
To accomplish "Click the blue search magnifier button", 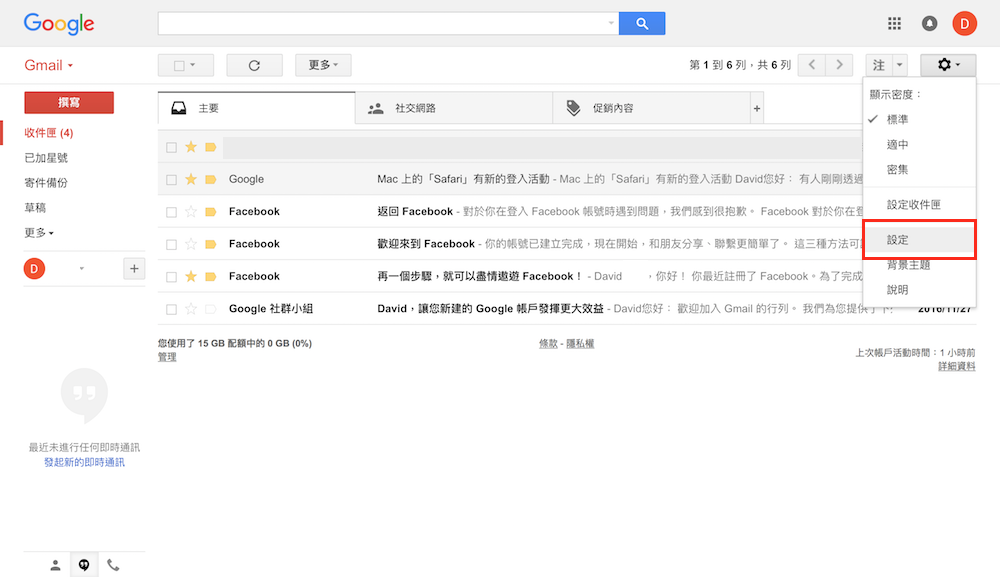I will point(642,23).
